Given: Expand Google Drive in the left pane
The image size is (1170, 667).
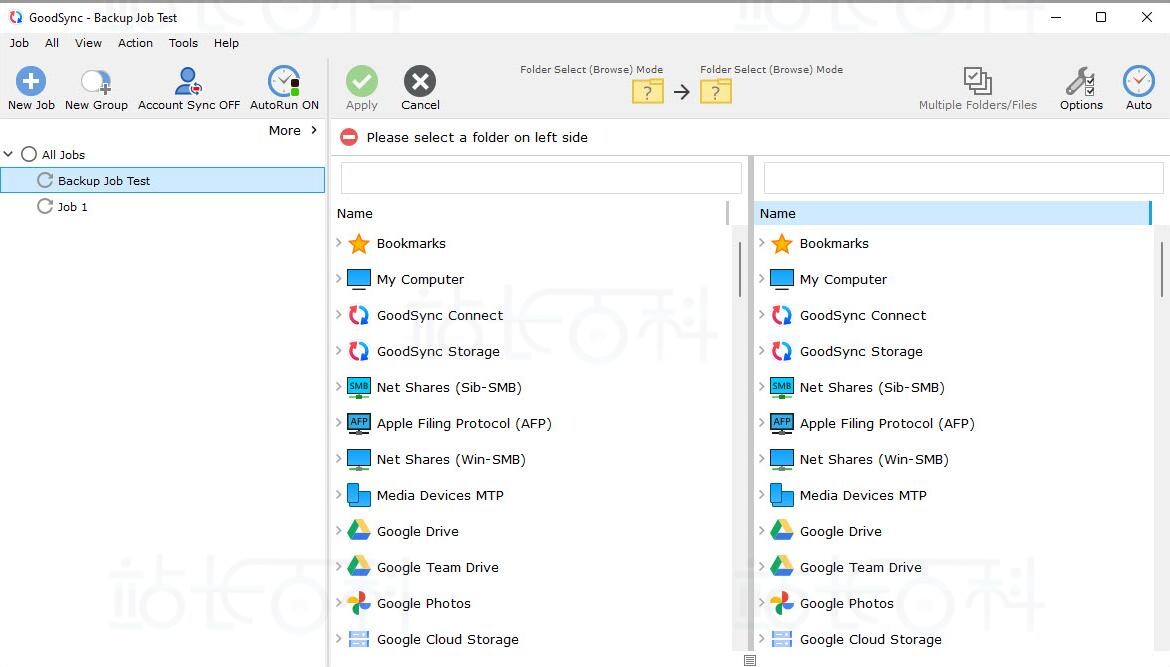Looking at the screenshot, I should (339, 530).
